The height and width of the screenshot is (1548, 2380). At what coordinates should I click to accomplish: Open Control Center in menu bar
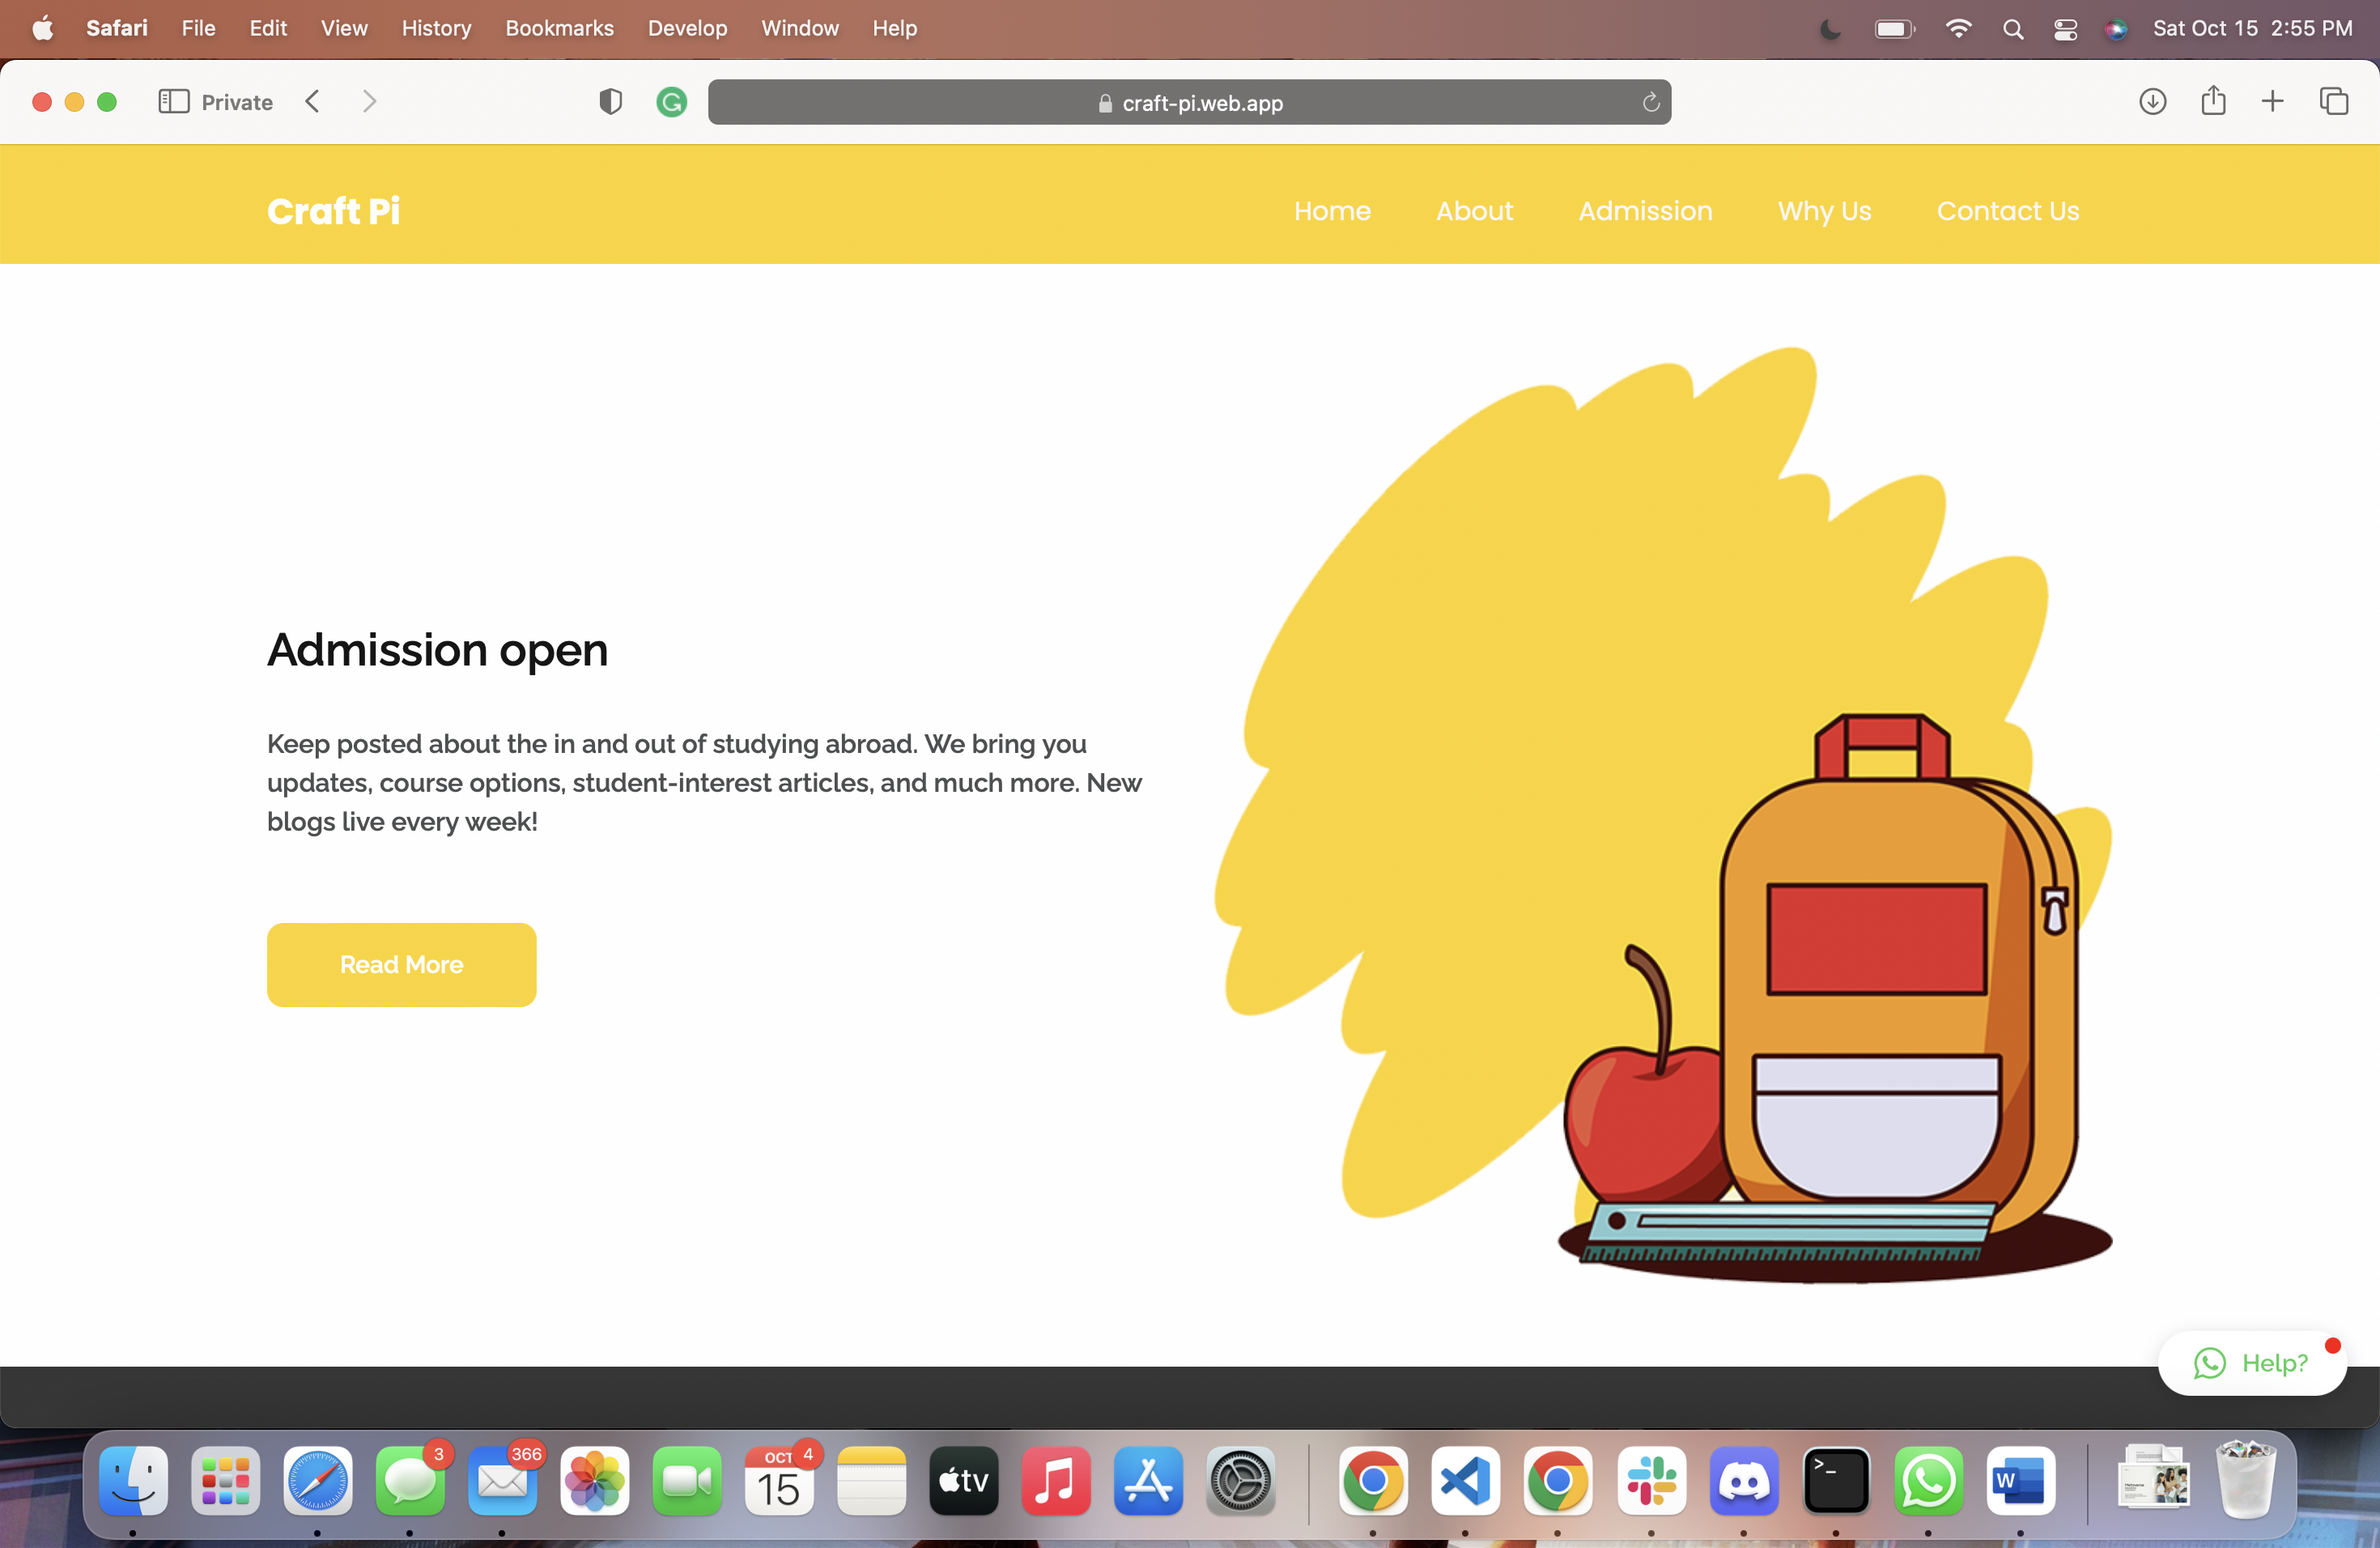click(x=2065, y=29)
